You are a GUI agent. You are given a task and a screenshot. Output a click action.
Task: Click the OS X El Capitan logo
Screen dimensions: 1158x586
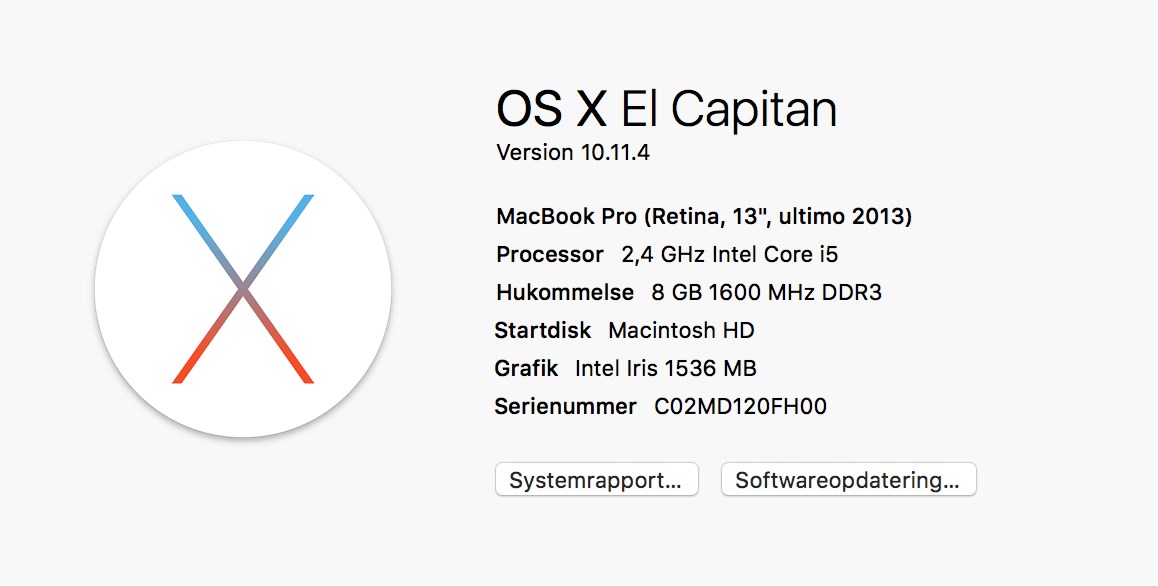pyautogui.click(x=243, y=288)
